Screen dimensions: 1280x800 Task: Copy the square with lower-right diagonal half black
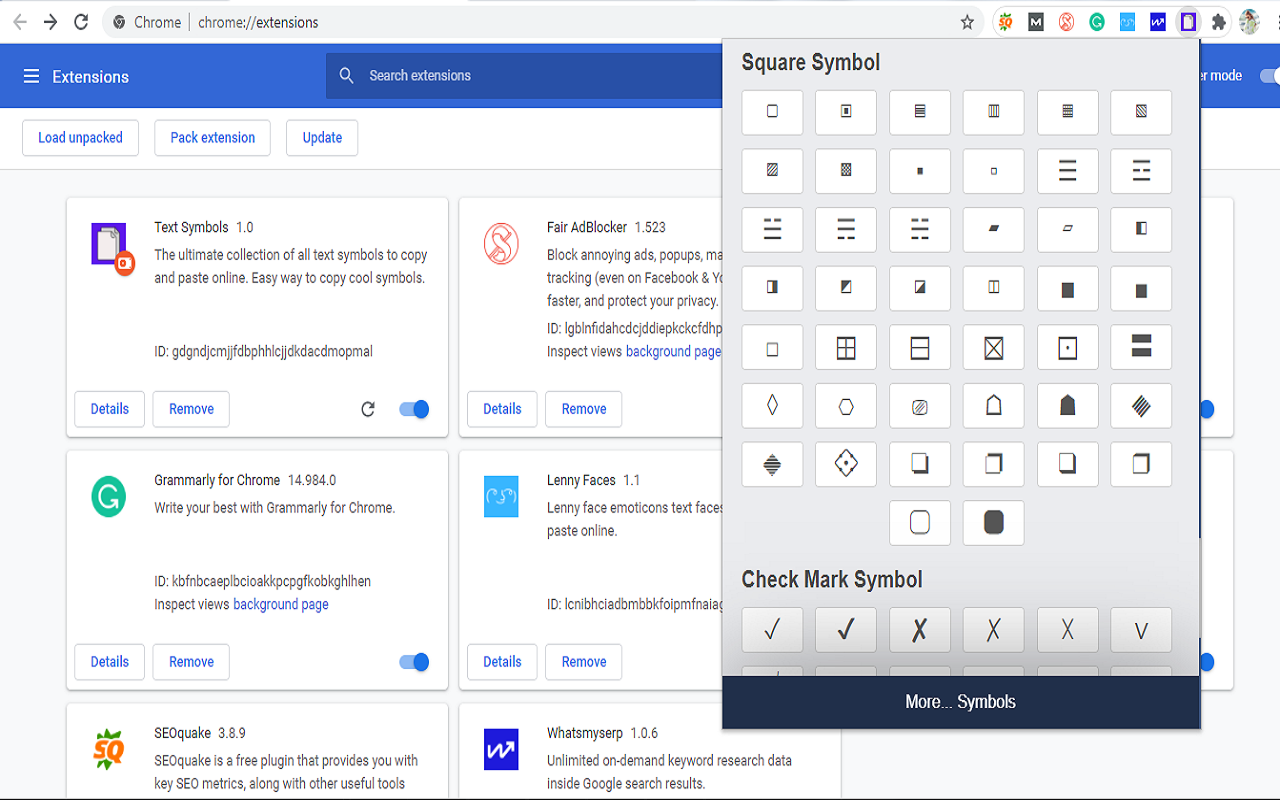920,288
